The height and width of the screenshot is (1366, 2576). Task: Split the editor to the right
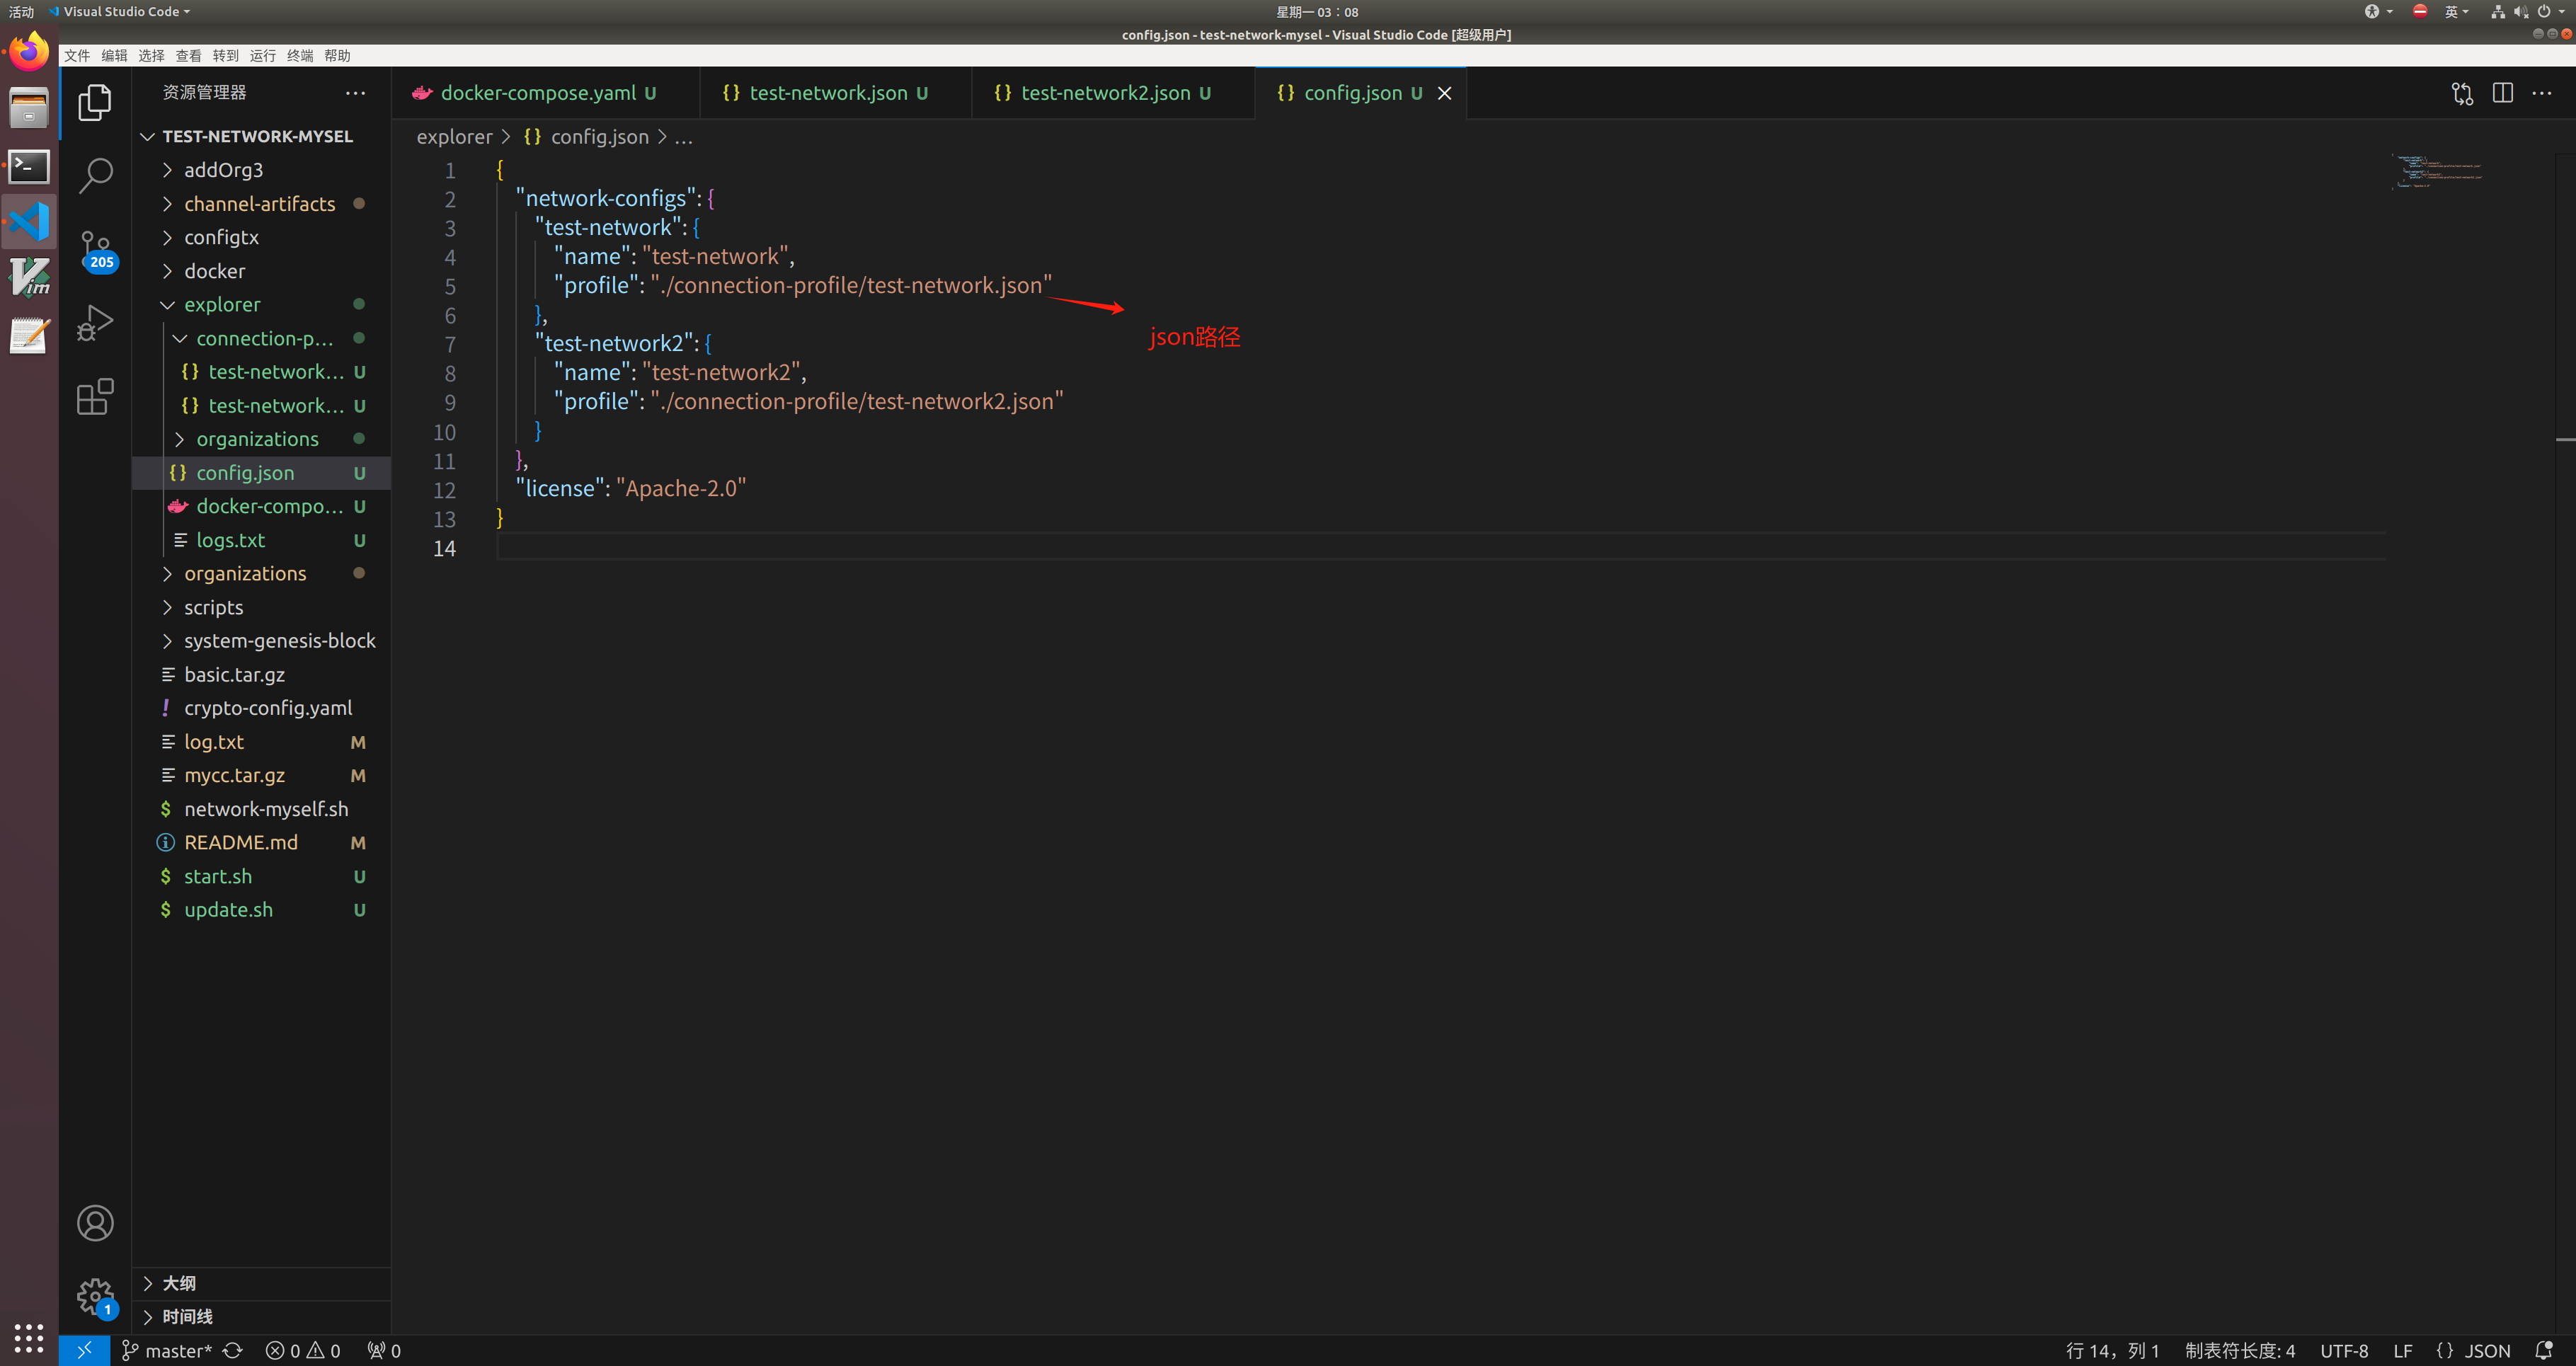pyautogui.click(x=2503, y=93)
